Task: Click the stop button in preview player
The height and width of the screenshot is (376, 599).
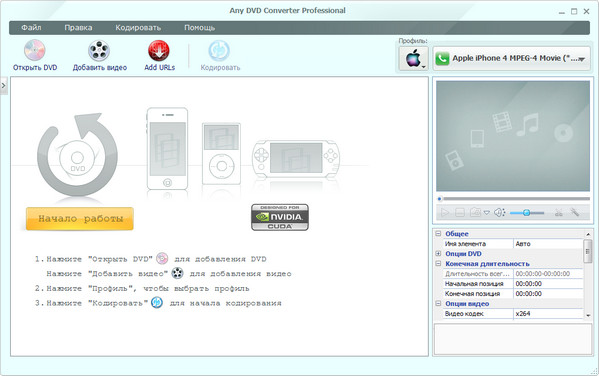Action: (x=460, y=212)
